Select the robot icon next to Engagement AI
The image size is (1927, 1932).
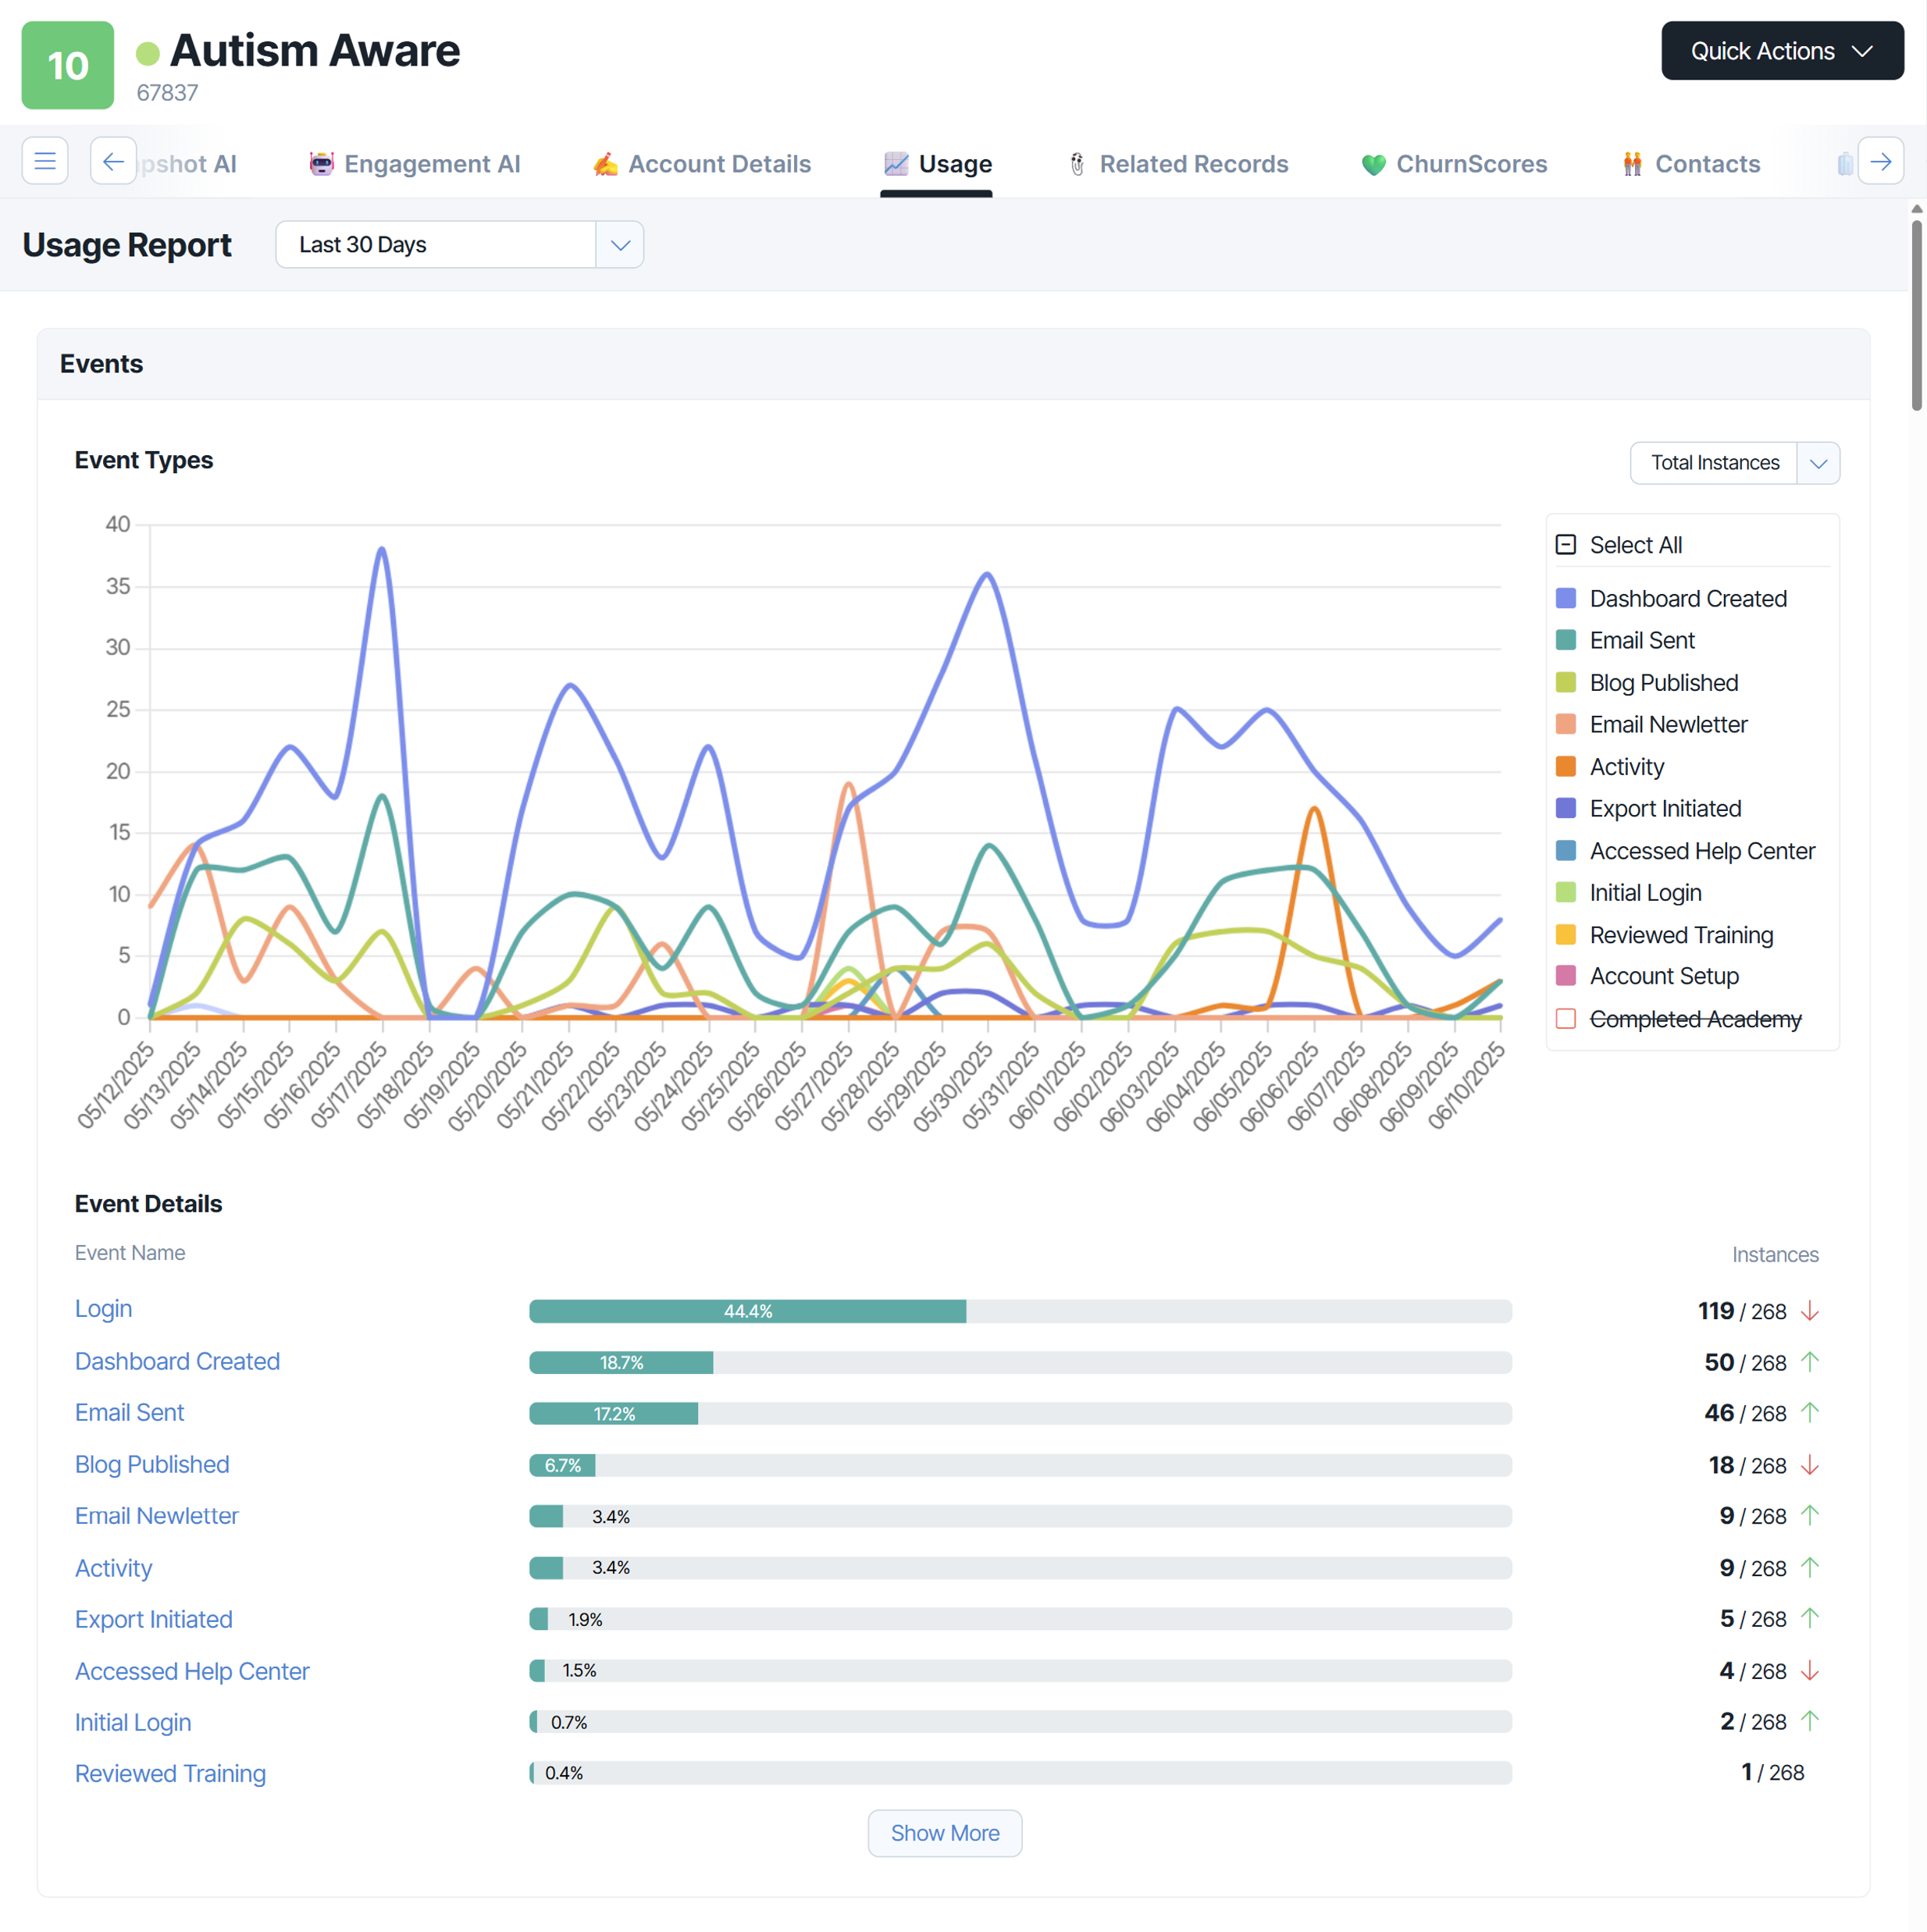pos(320,163)
